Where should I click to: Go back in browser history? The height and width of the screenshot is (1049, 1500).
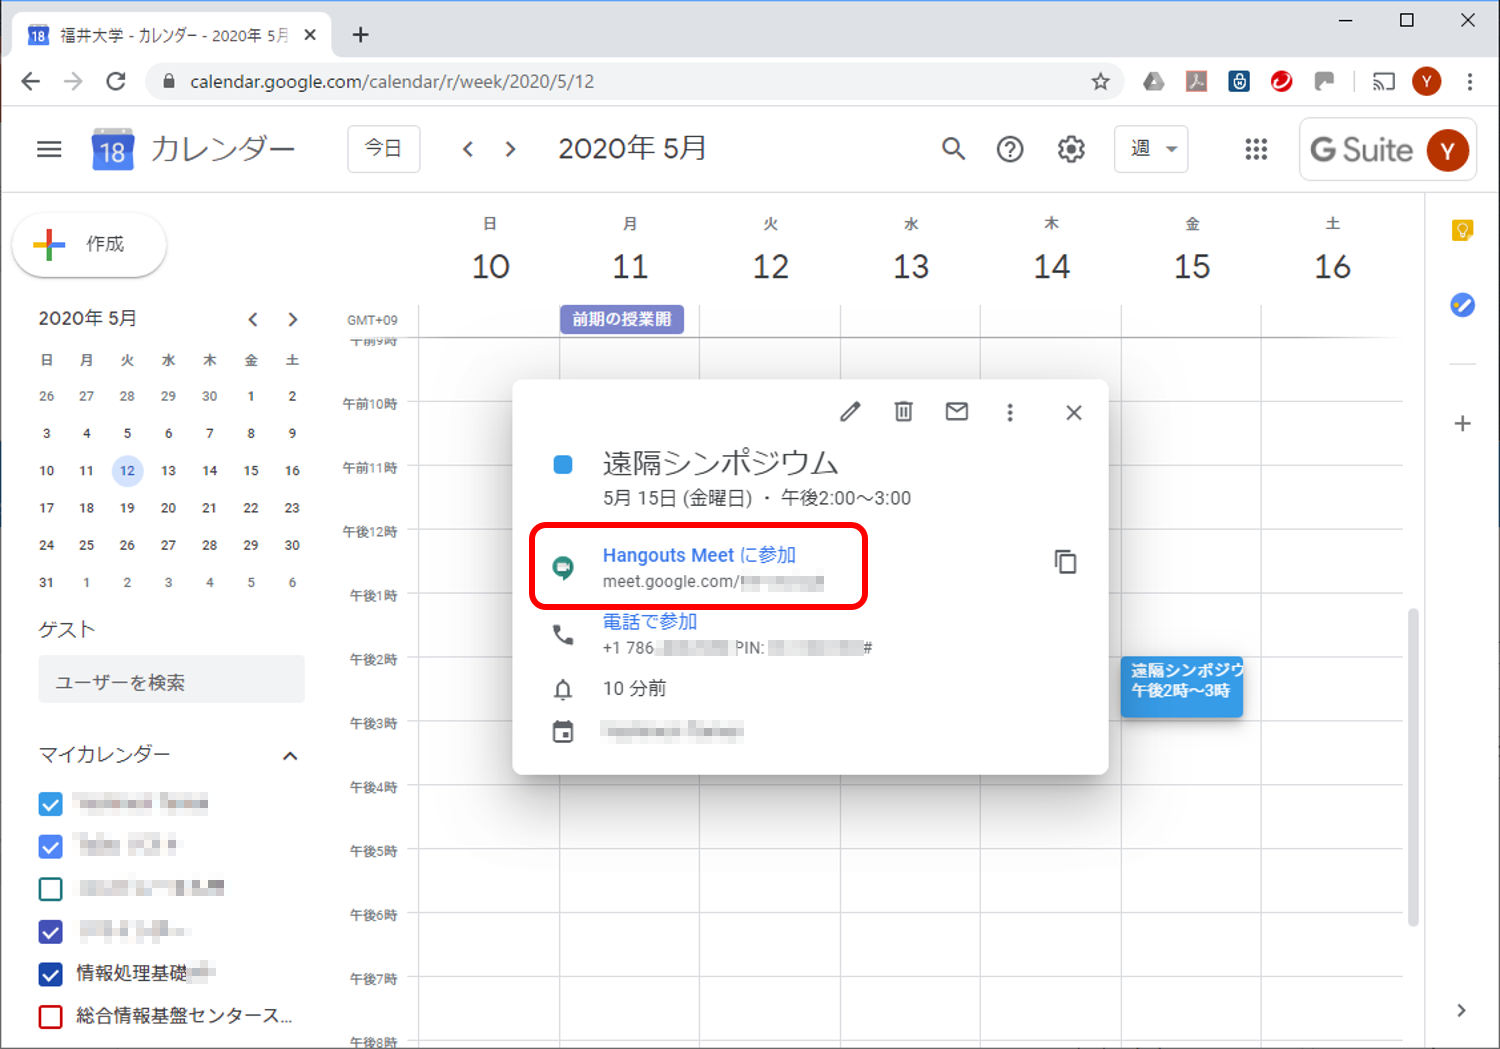tap(31, 82)
